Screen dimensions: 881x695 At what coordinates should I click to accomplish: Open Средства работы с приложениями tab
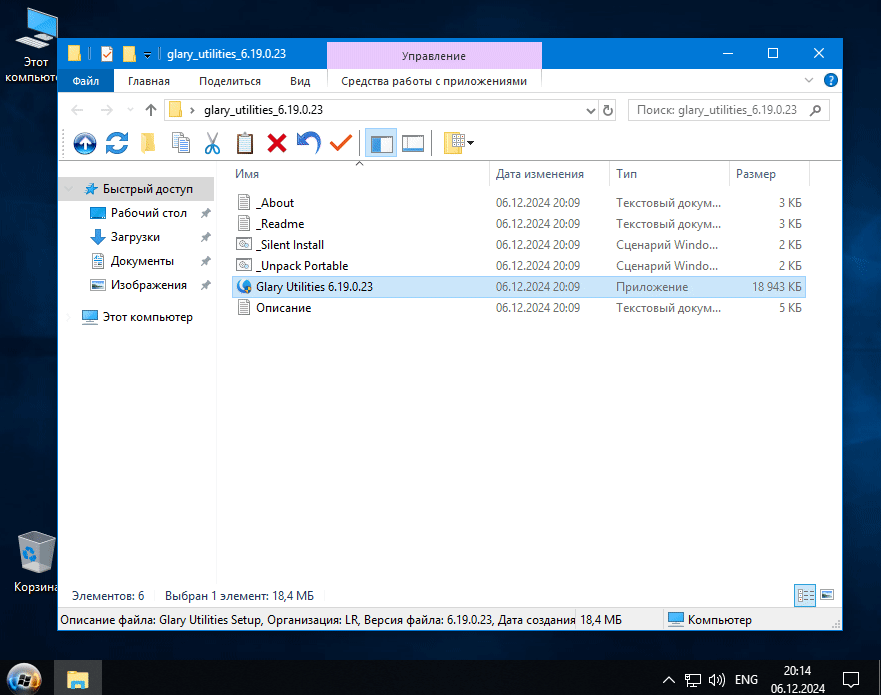434,81
